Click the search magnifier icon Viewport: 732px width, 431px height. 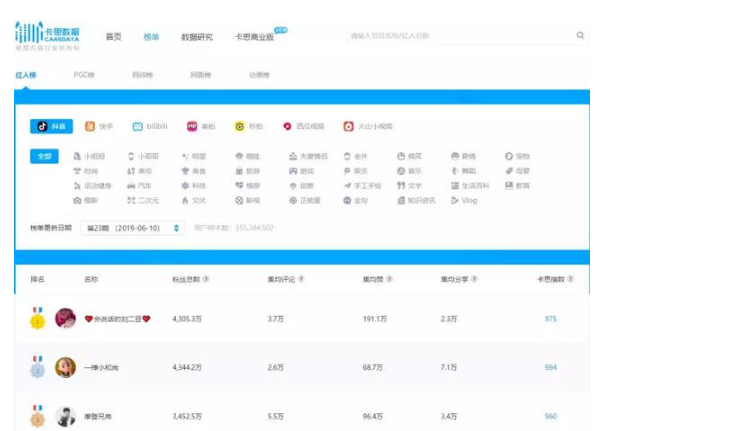pos(580,36)
